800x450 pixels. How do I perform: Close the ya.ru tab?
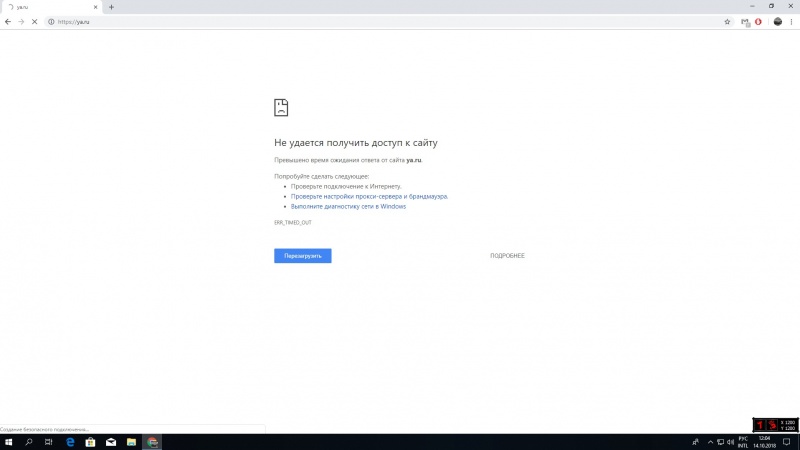point(96,7)
